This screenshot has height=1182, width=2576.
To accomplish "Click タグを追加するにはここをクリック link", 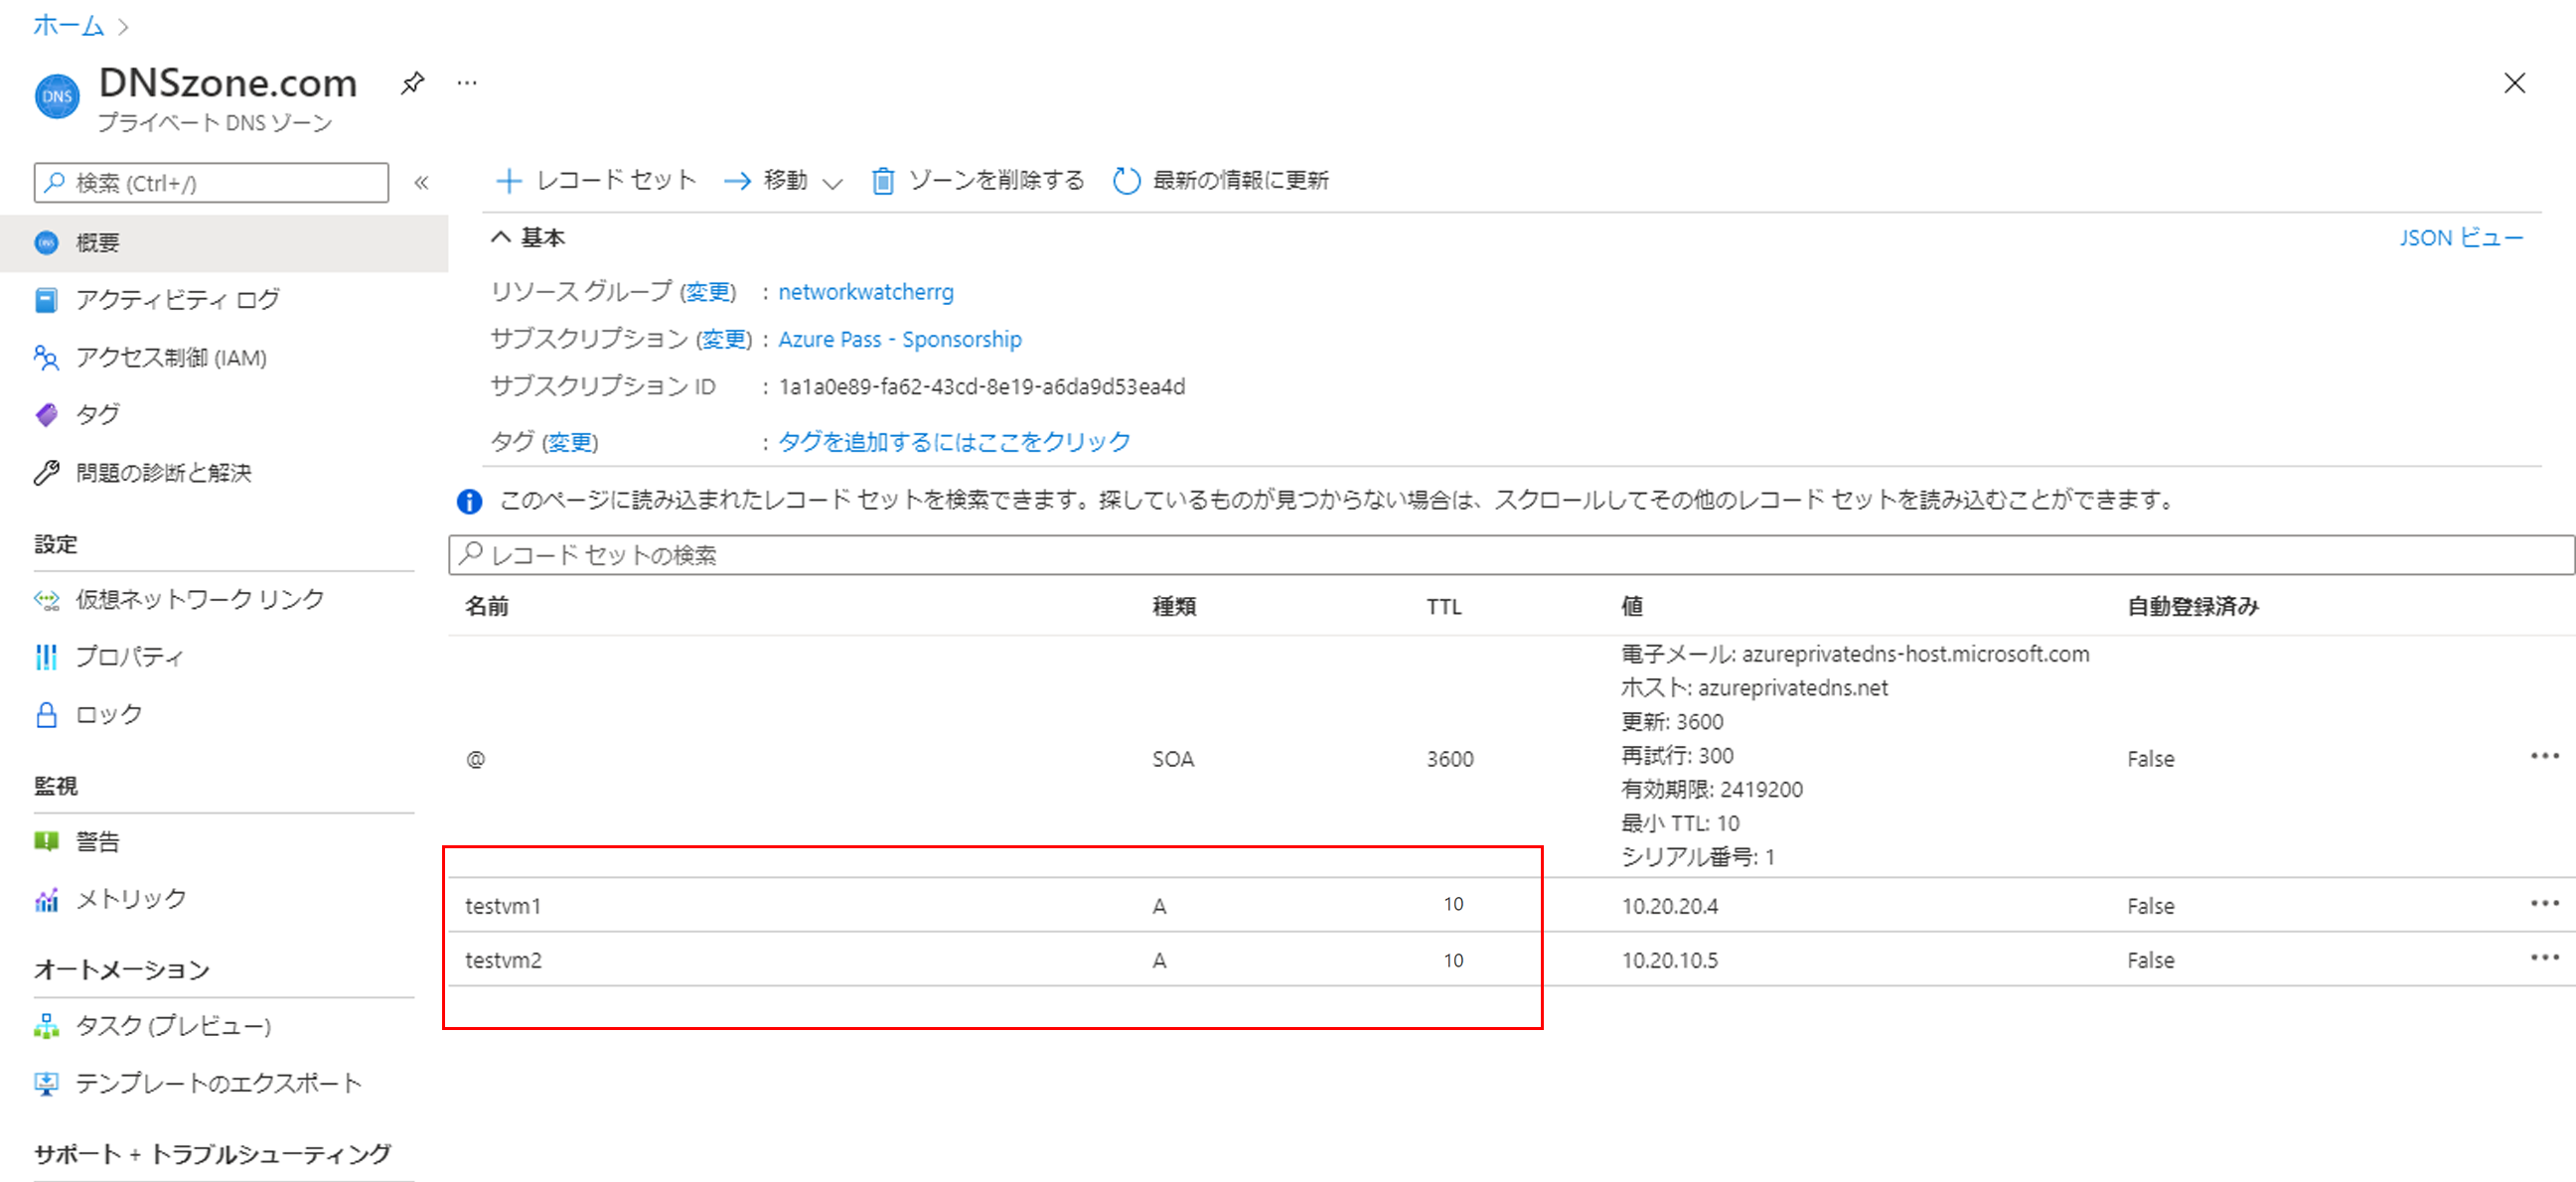I will 954,442.
